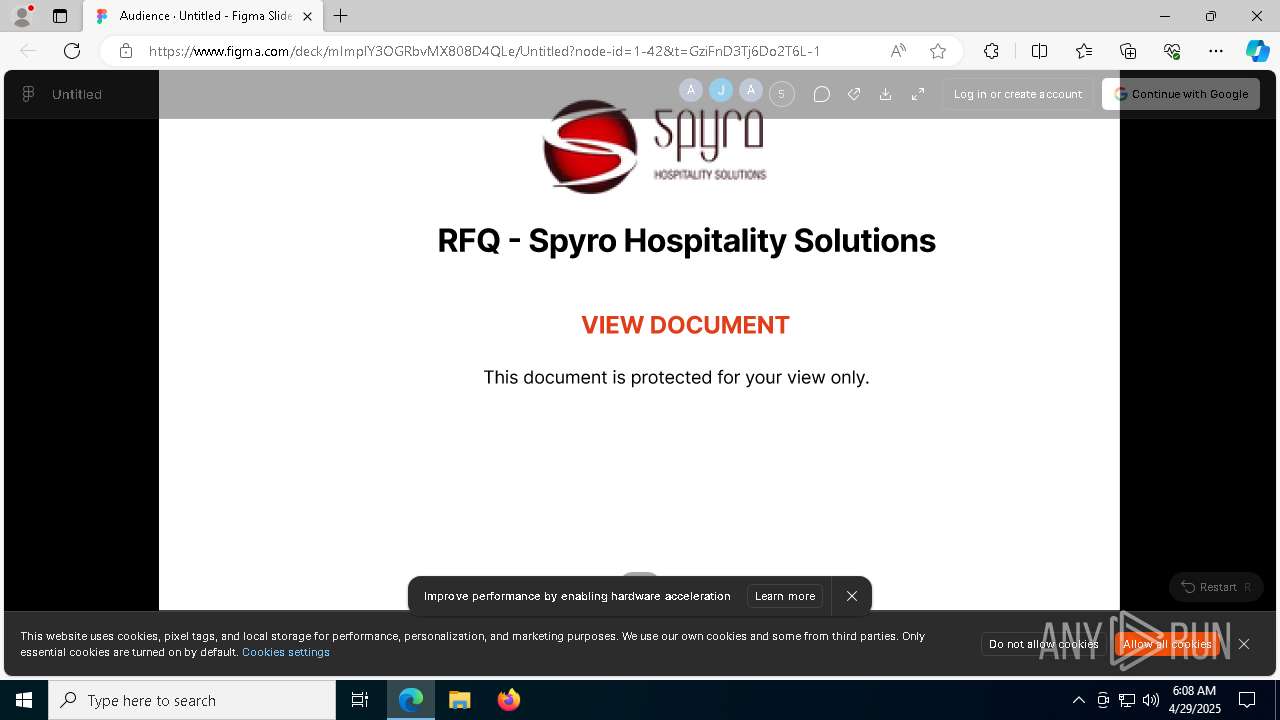Close the cookie banner
1280x720 pixels.
[1244, 644]
